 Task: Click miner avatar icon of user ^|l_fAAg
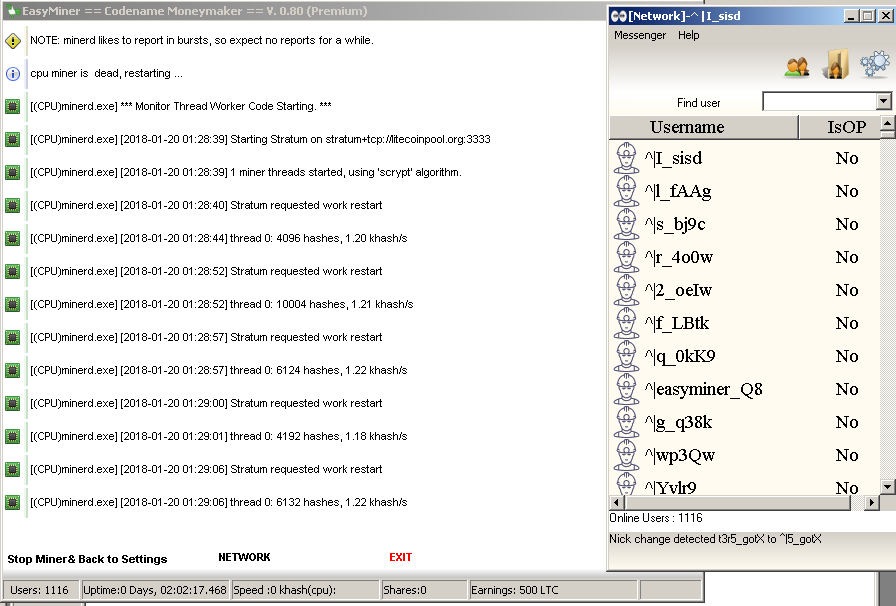click(626, 191)
